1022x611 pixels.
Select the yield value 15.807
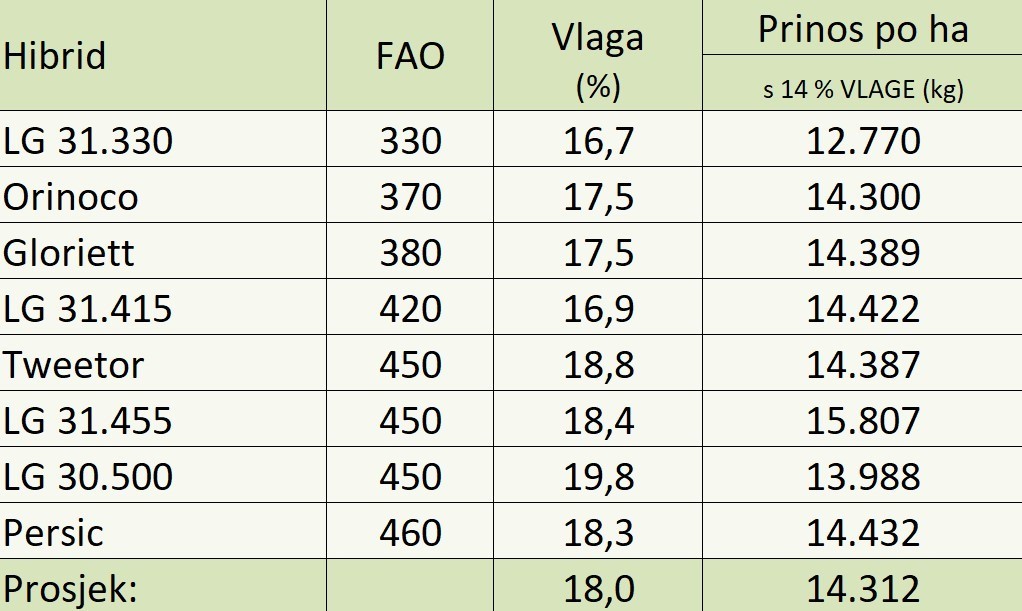point(863,421)
